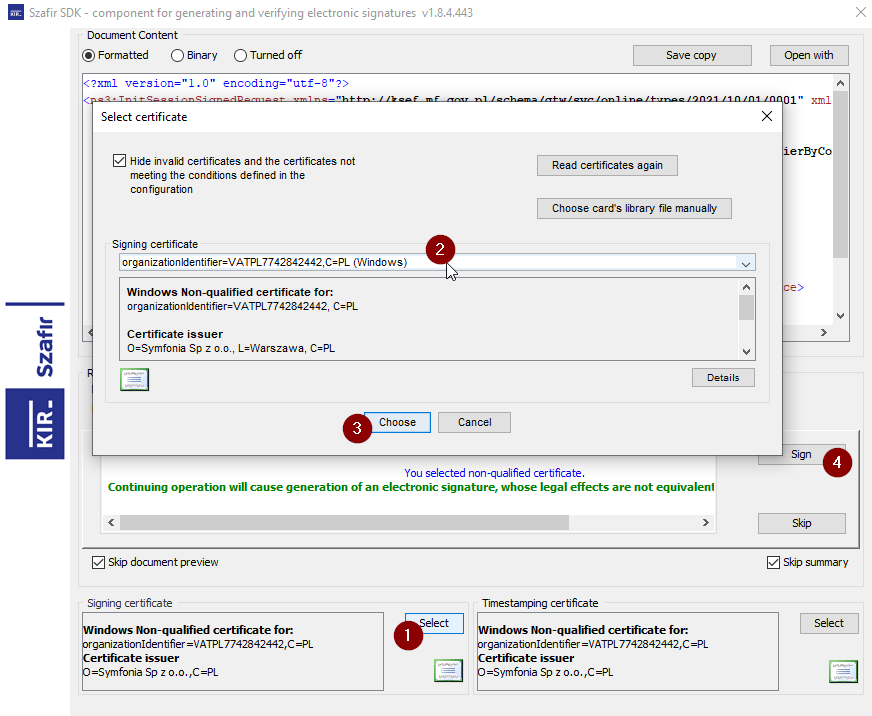Click the green 'Continuing operation will cause' warning text
872x716 pixels.
click(x=411, y=487)
